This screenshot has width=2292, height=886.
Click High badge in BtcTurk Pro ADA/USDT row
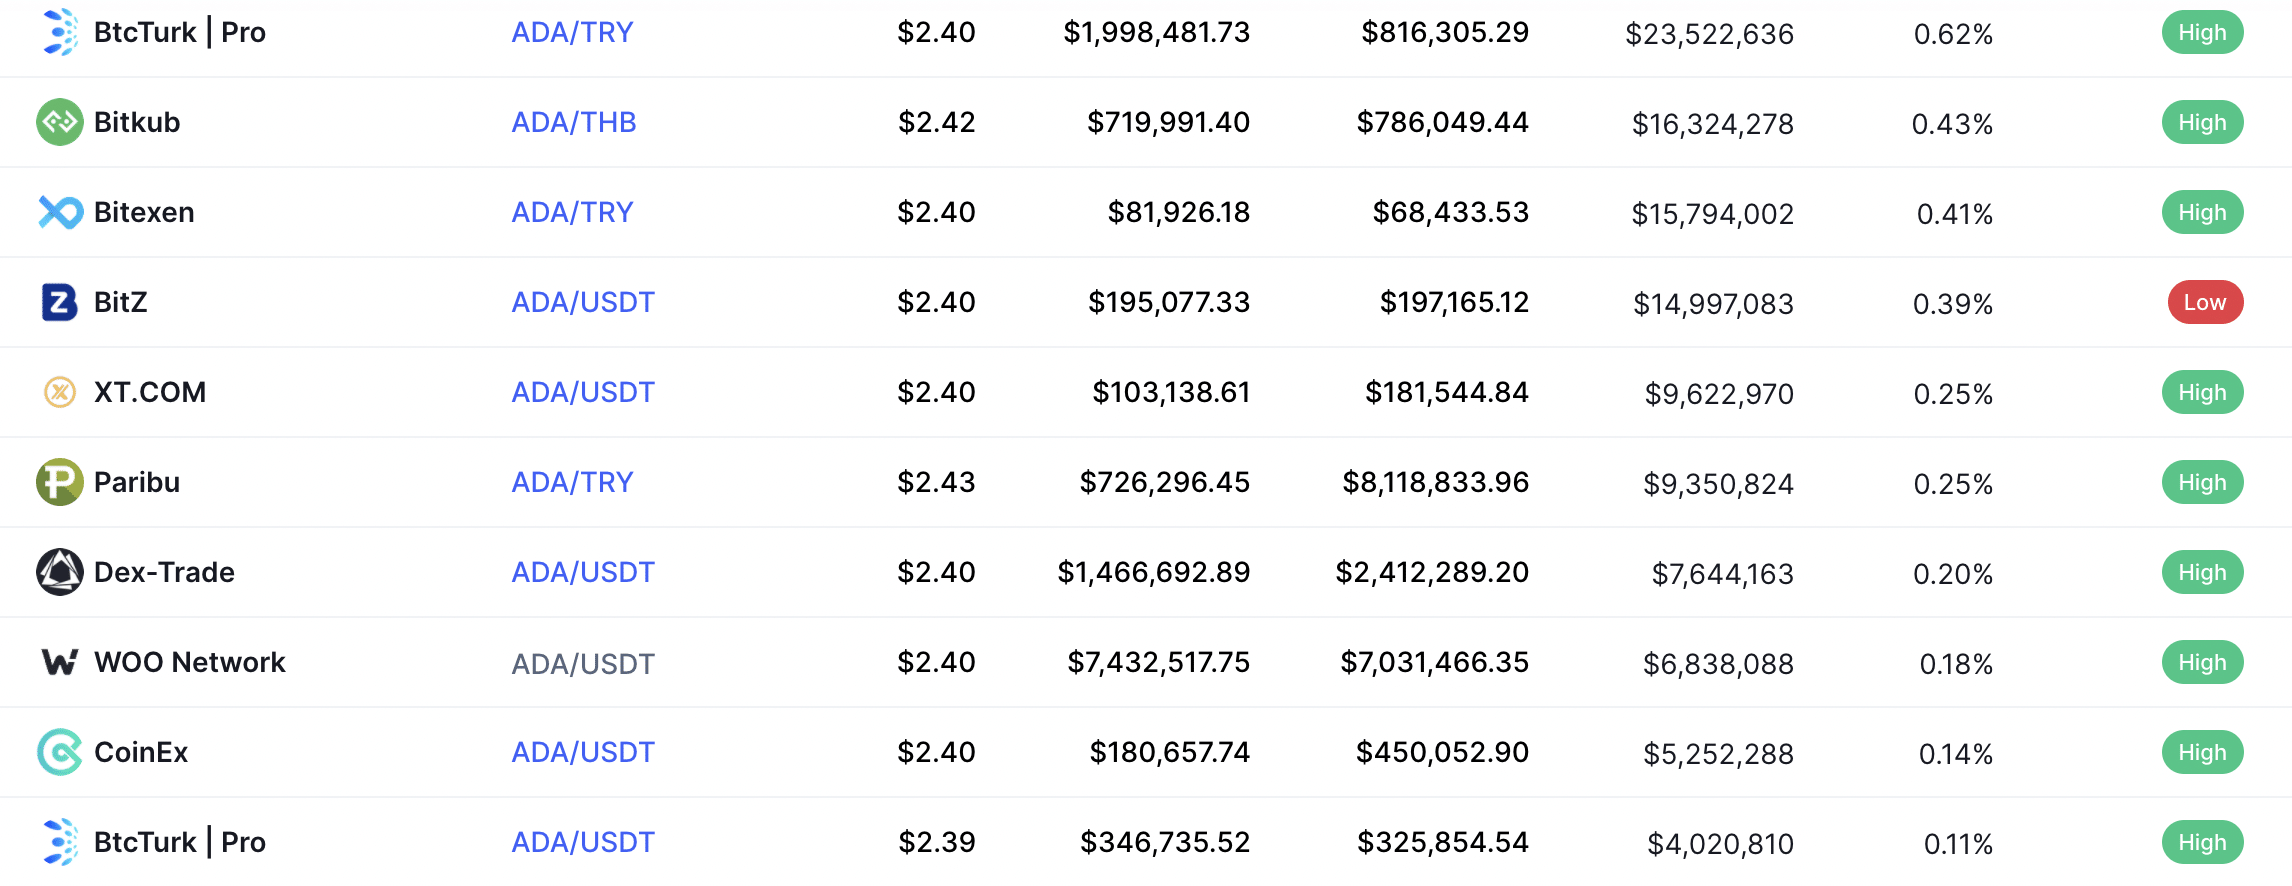tap(2202, 842)
